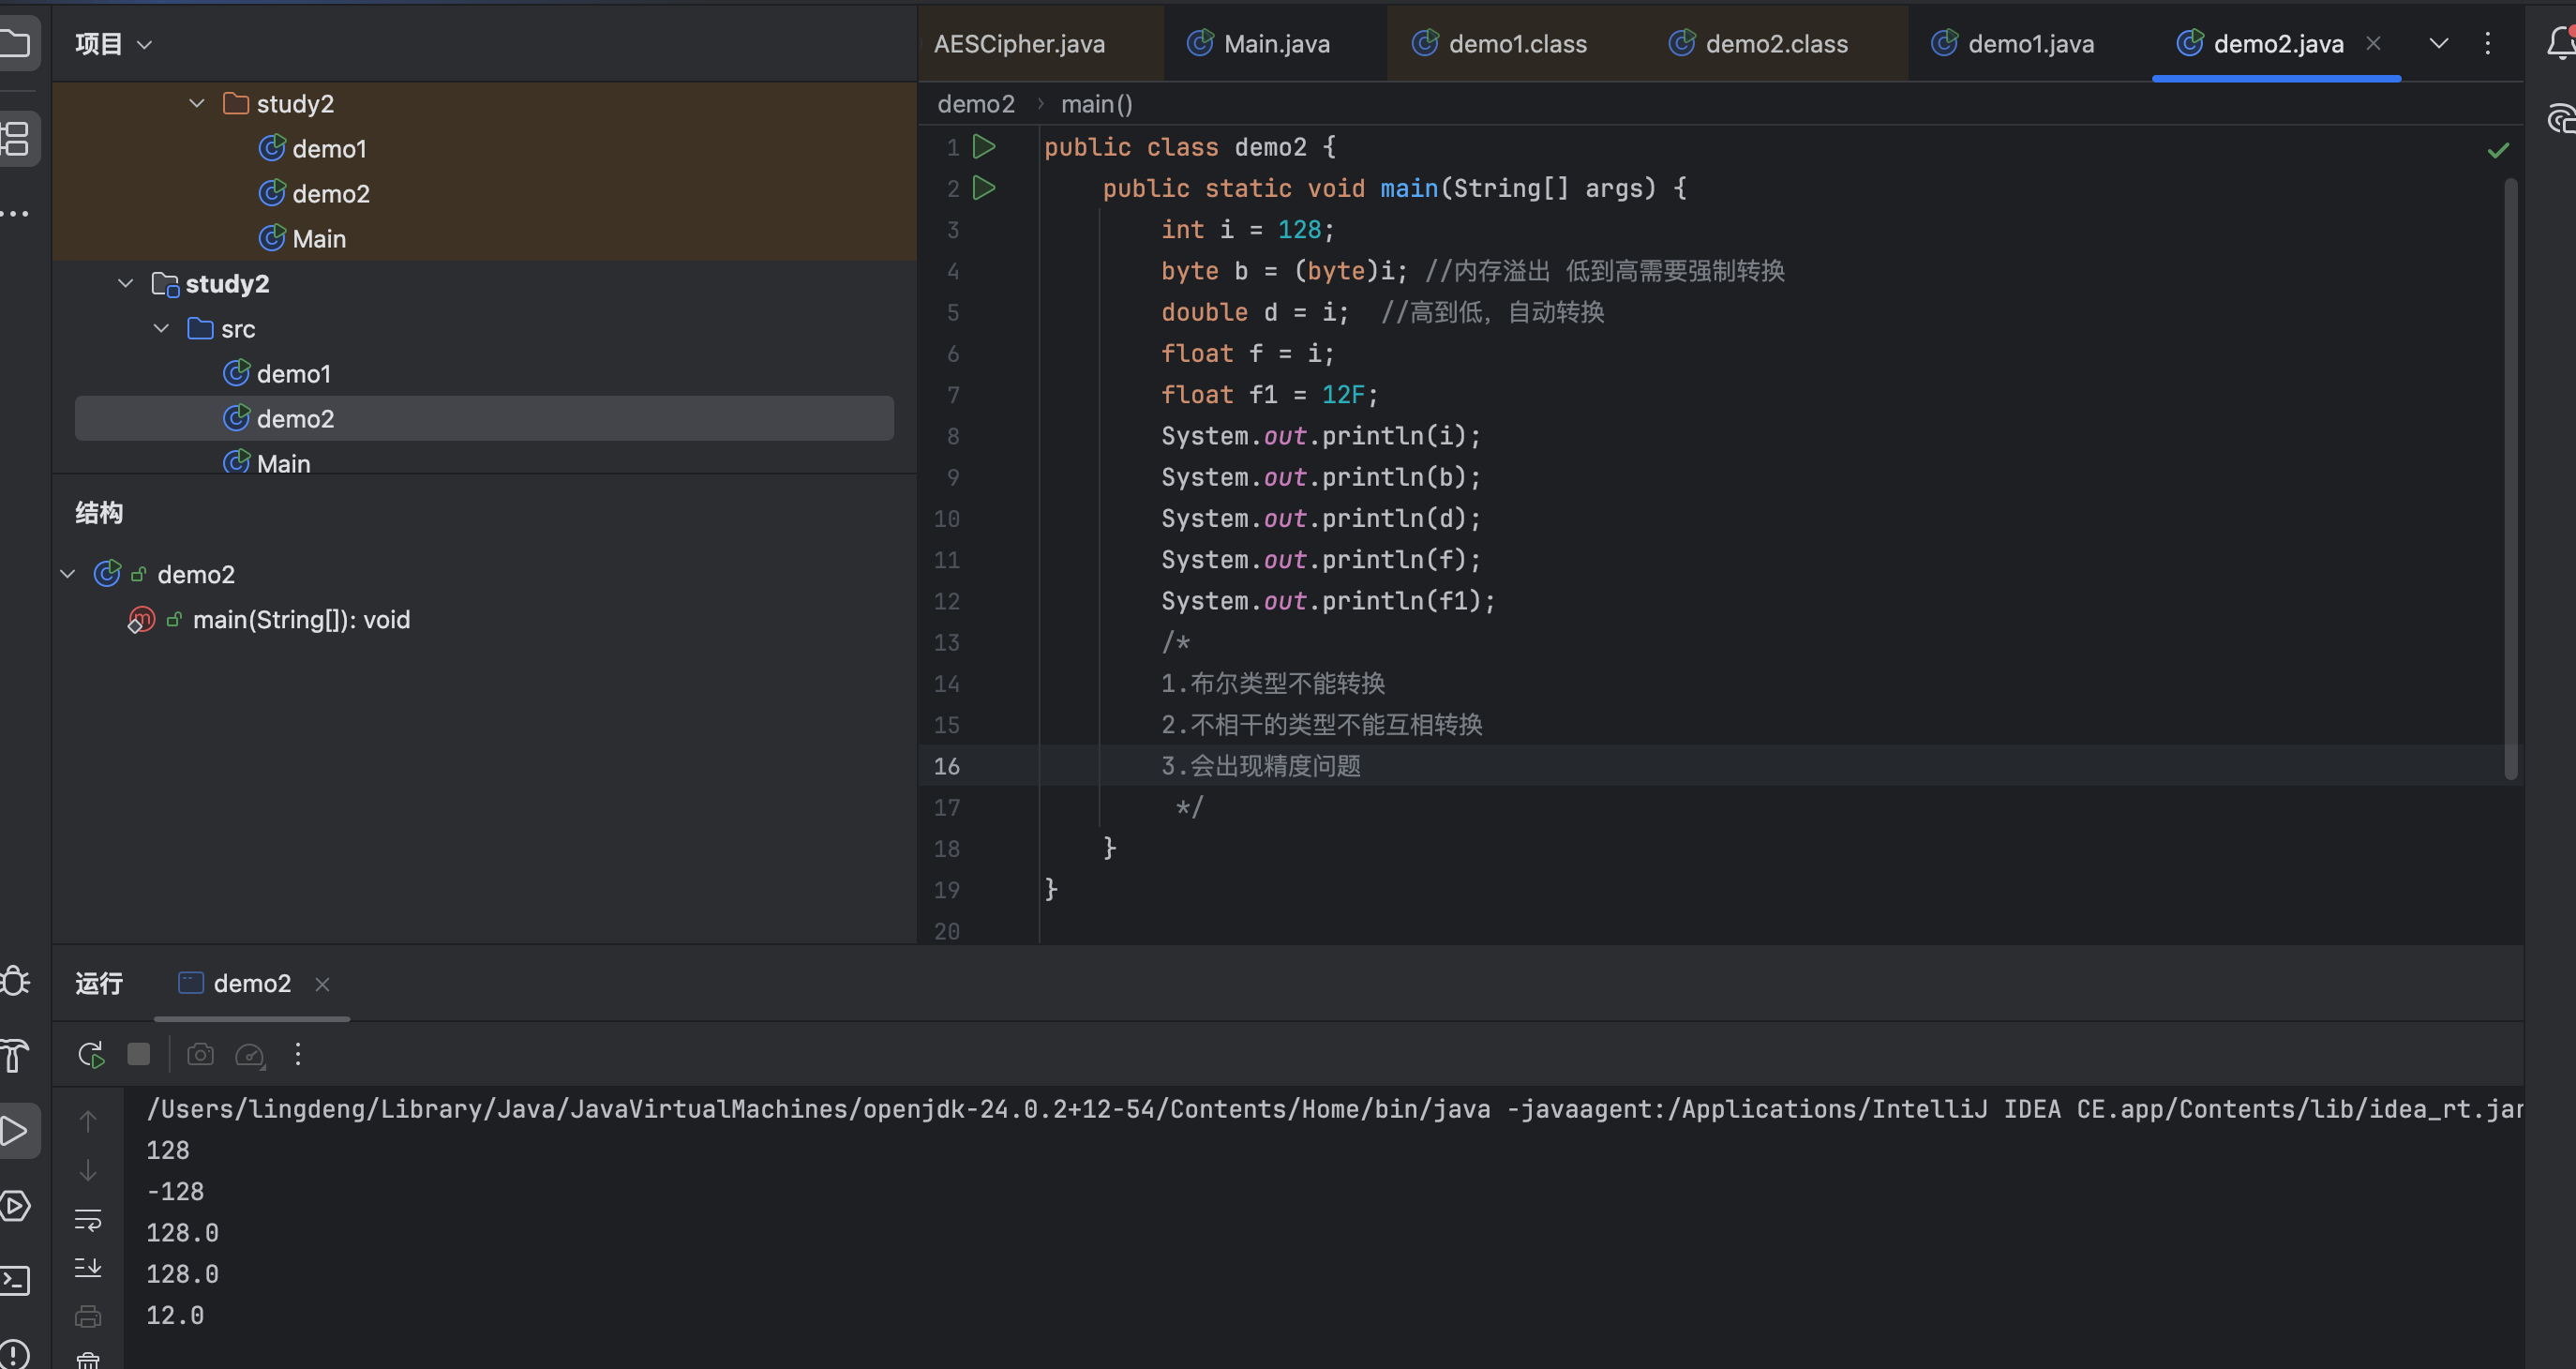Image resolution: width=2576 pixels, height=1369 pixels.
Task: Expand the hidden editor tabs chevron
Action: [x=2438, y=44]
